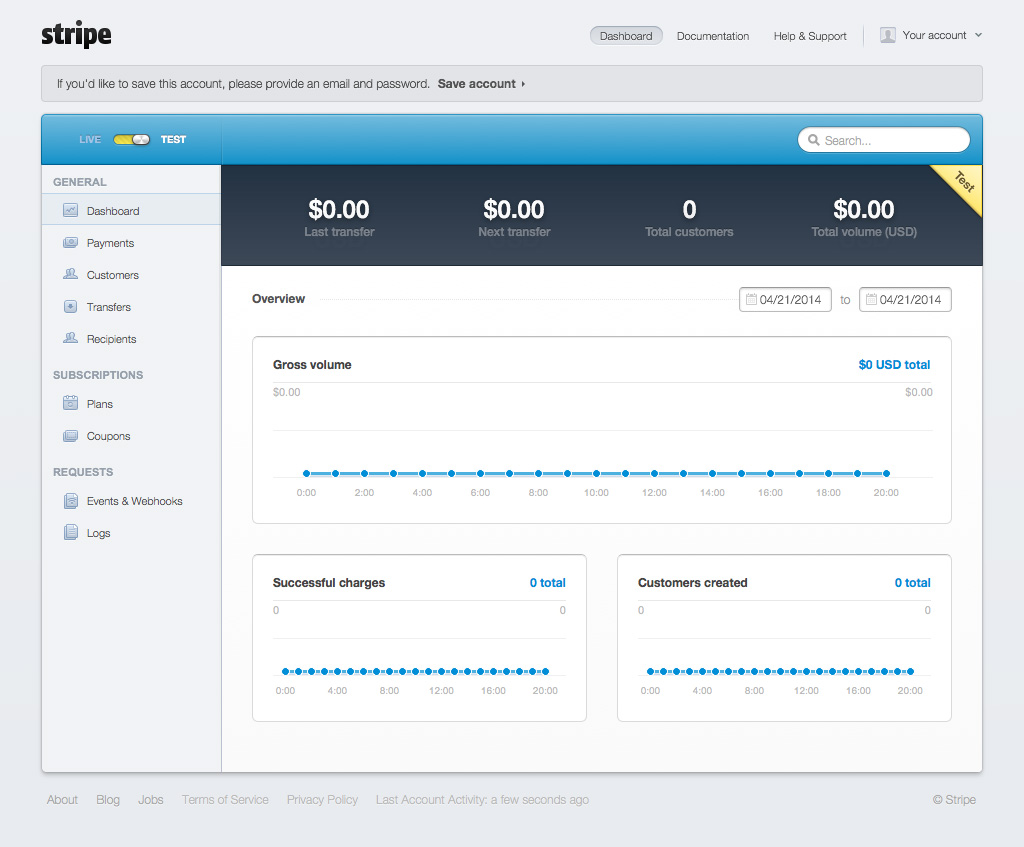Click the Save account link
Viewport: 1024px width, 847px height.
pyautogui.click(x=479, y=84)
